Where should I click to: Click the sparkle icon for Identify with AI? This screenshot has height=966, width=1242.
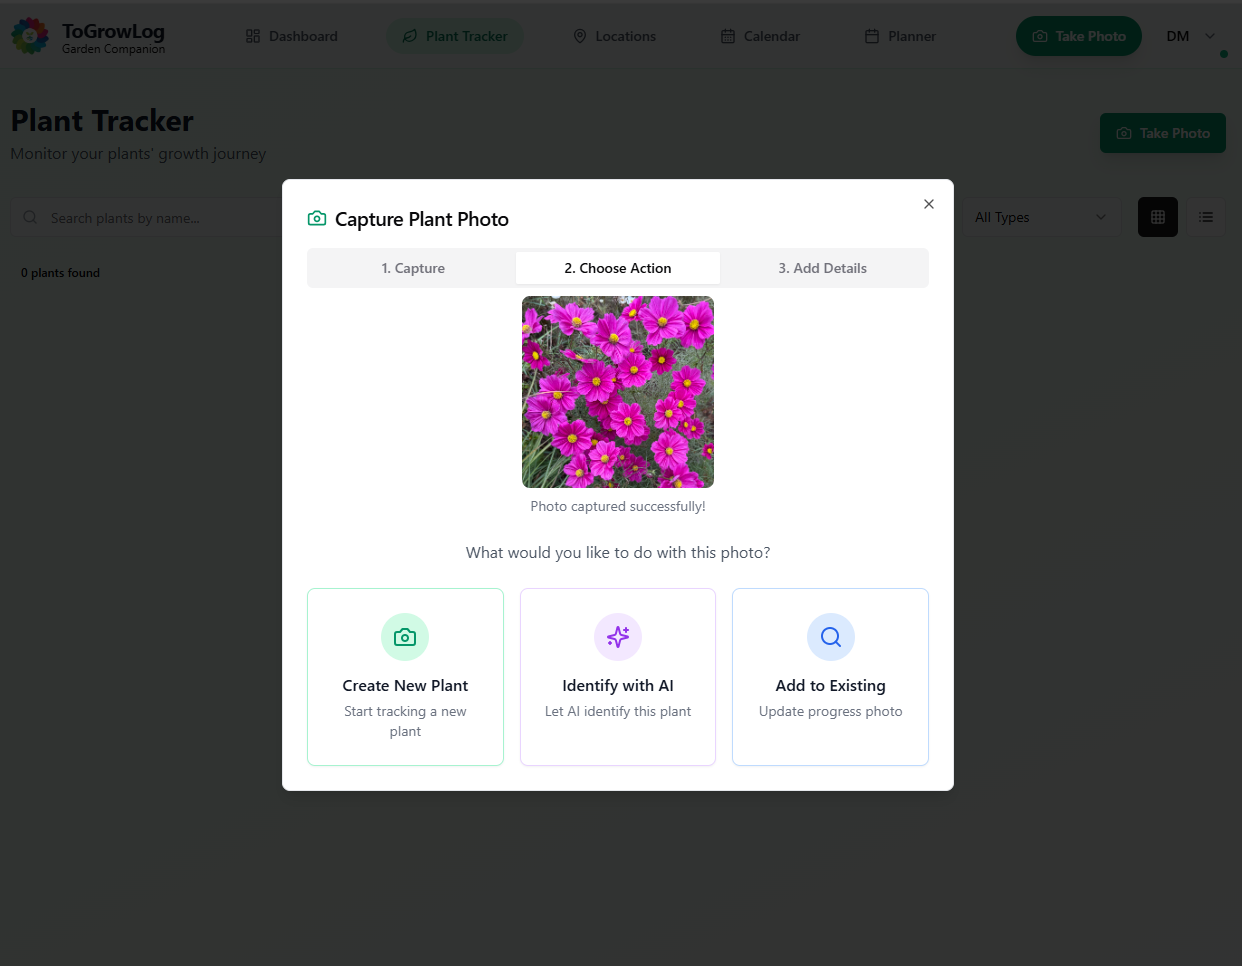pyautogui.click(x=618, y=637)
